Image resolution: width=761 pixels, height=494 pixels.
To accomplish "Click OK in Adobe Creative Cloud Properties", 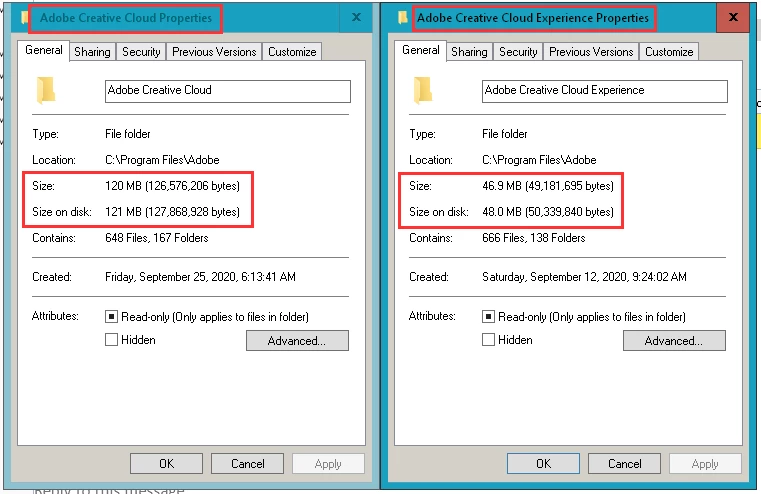I will click(166, 464).
